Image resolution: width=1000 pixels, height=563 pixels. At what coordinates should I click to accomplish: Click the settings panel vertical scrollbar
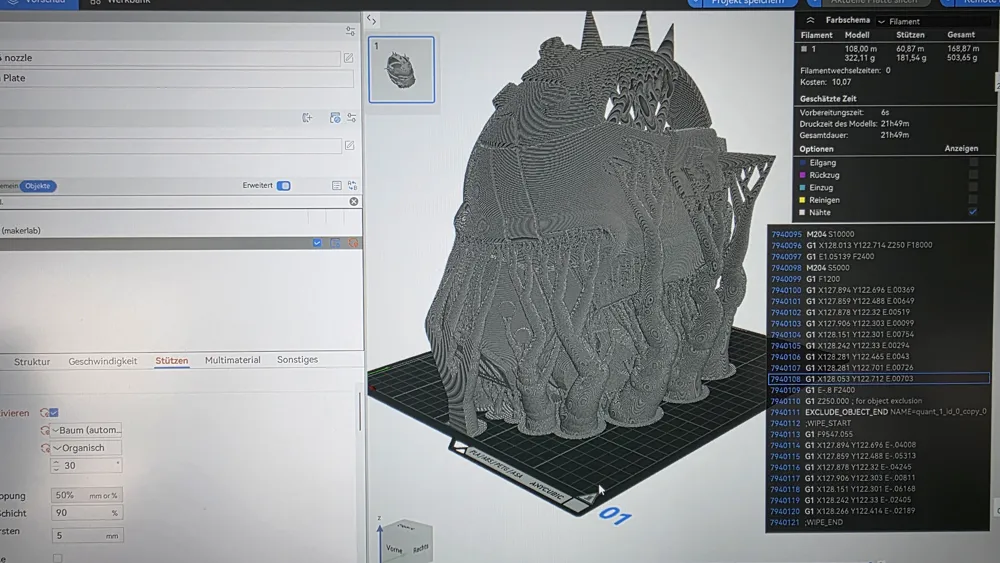(361, 411)
